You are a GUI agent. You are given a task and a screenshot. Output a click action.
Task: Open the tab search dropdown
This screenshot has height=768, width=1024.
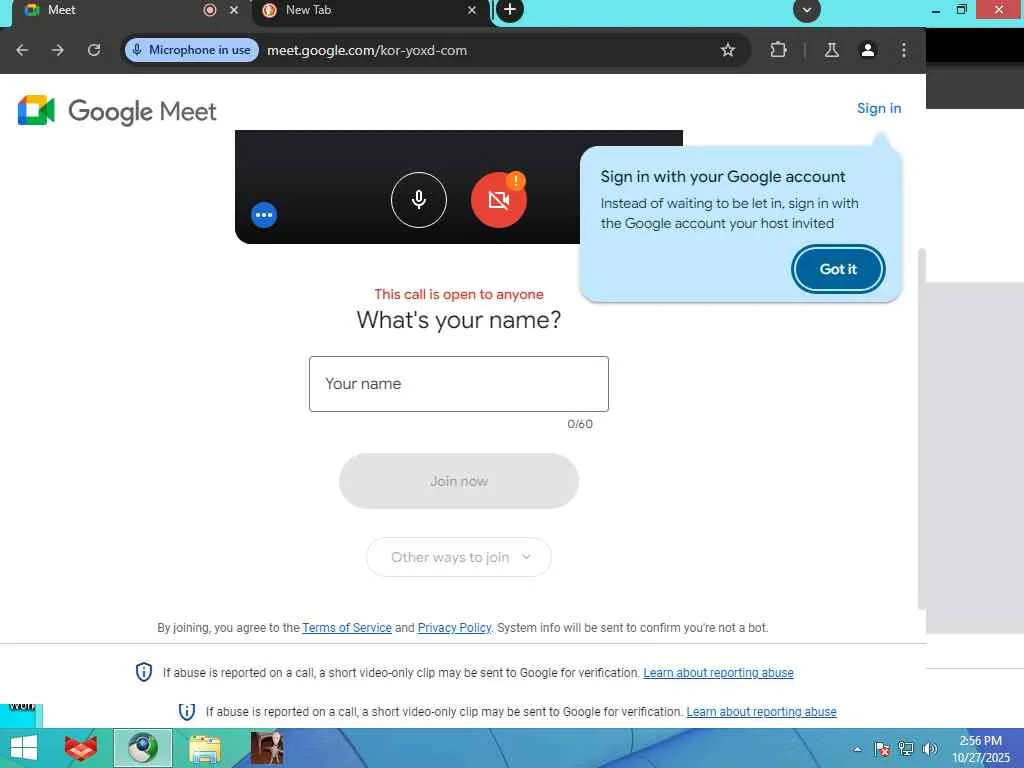coord(807,10)
